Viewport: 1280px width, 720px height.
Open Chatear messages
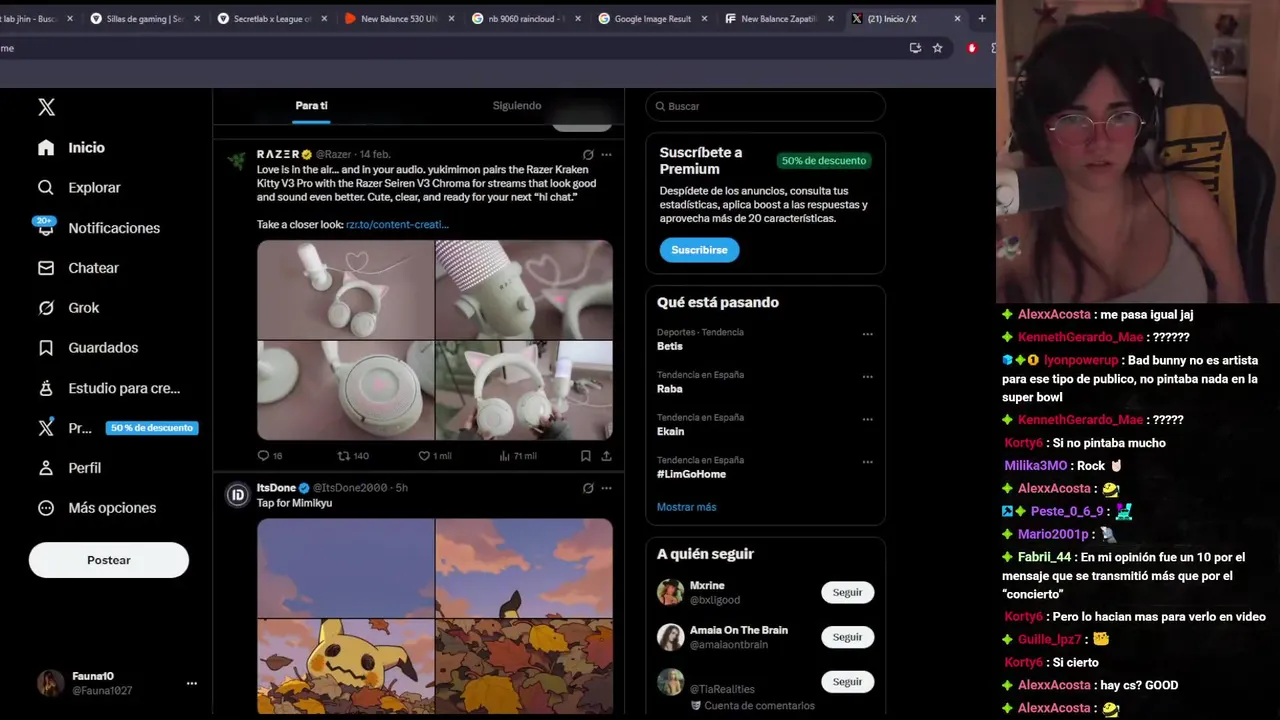[x=78, y=268]
